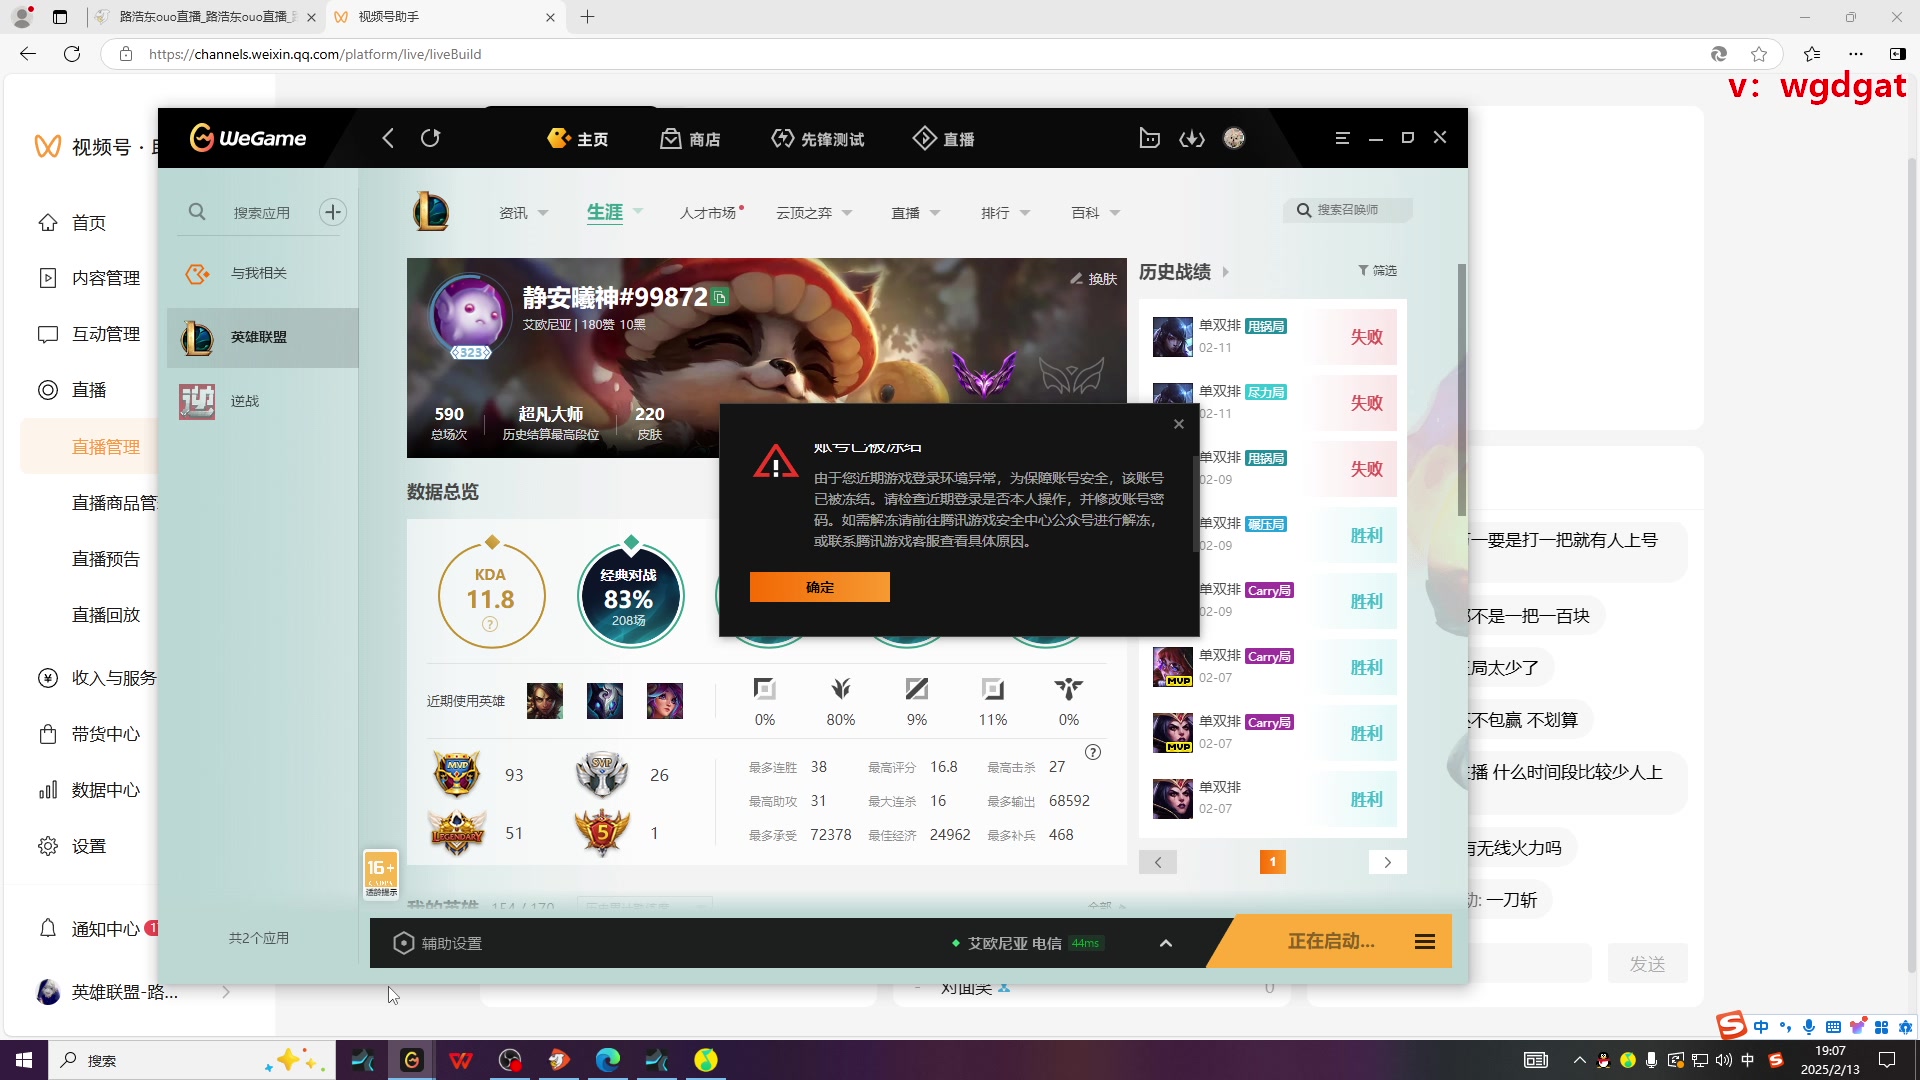Open the 先锋测试 tab
Viewport: 1920px width, 1080px height.
point(818,138)
